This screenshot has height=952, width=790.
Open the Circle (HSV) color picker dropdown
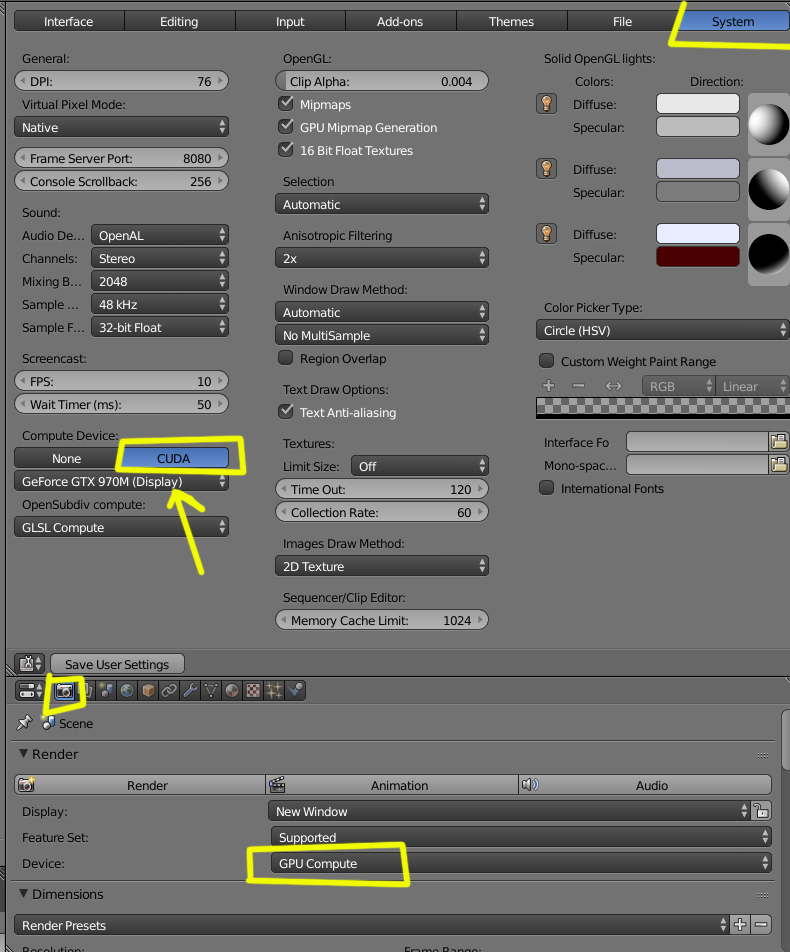tap(662, 330)
